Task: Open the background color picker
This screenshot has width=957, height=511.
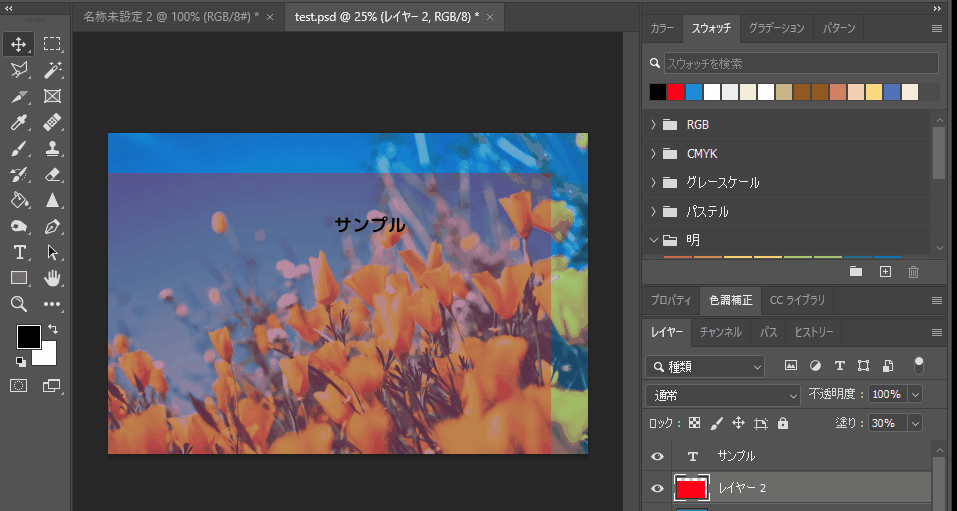Action: [48, 356]
